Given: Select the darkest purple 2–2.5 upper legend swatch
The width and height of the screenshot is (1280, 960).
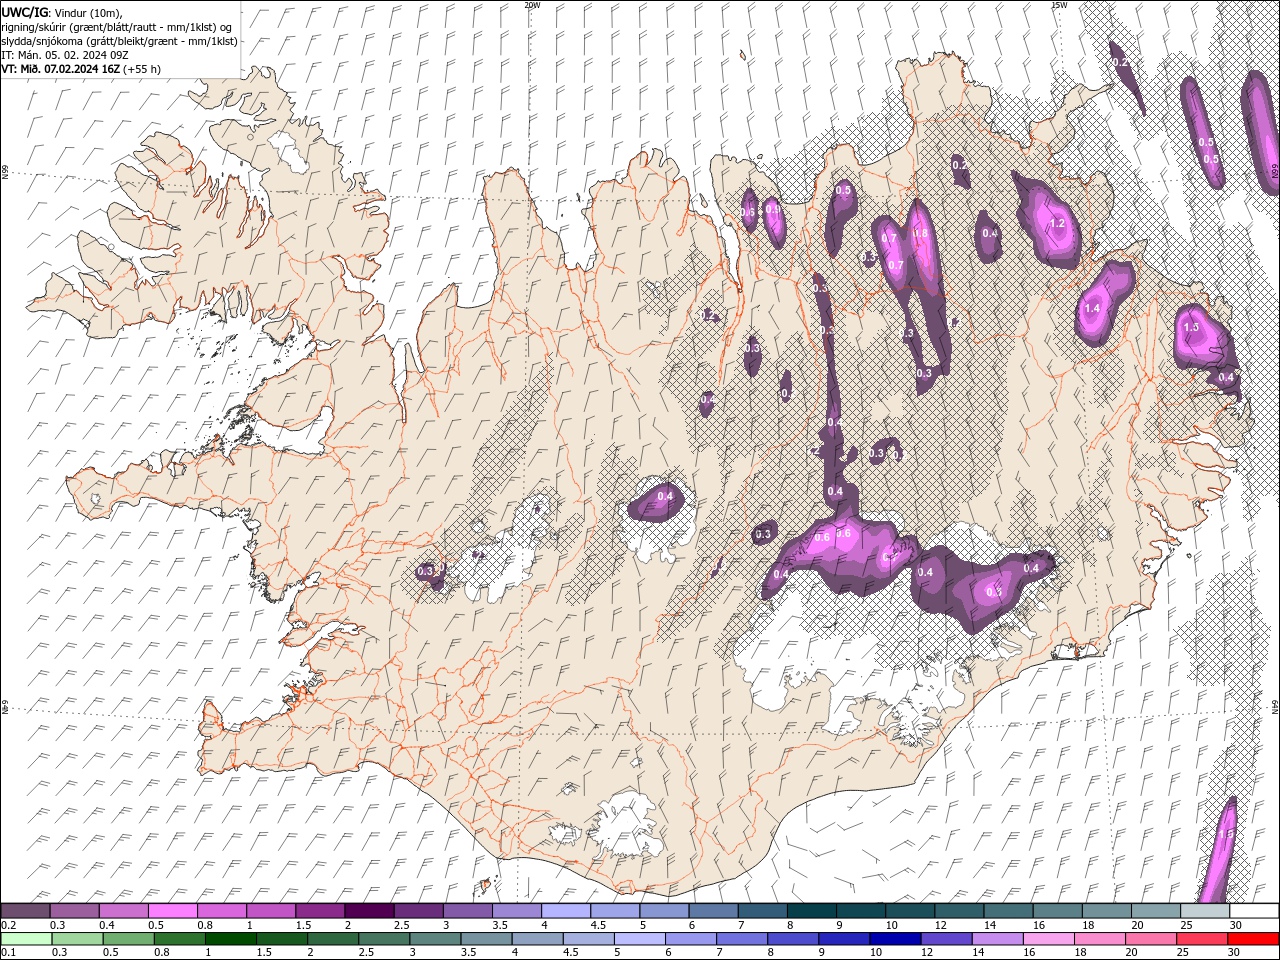Looking at the screenshot, I should pos(369,910).
